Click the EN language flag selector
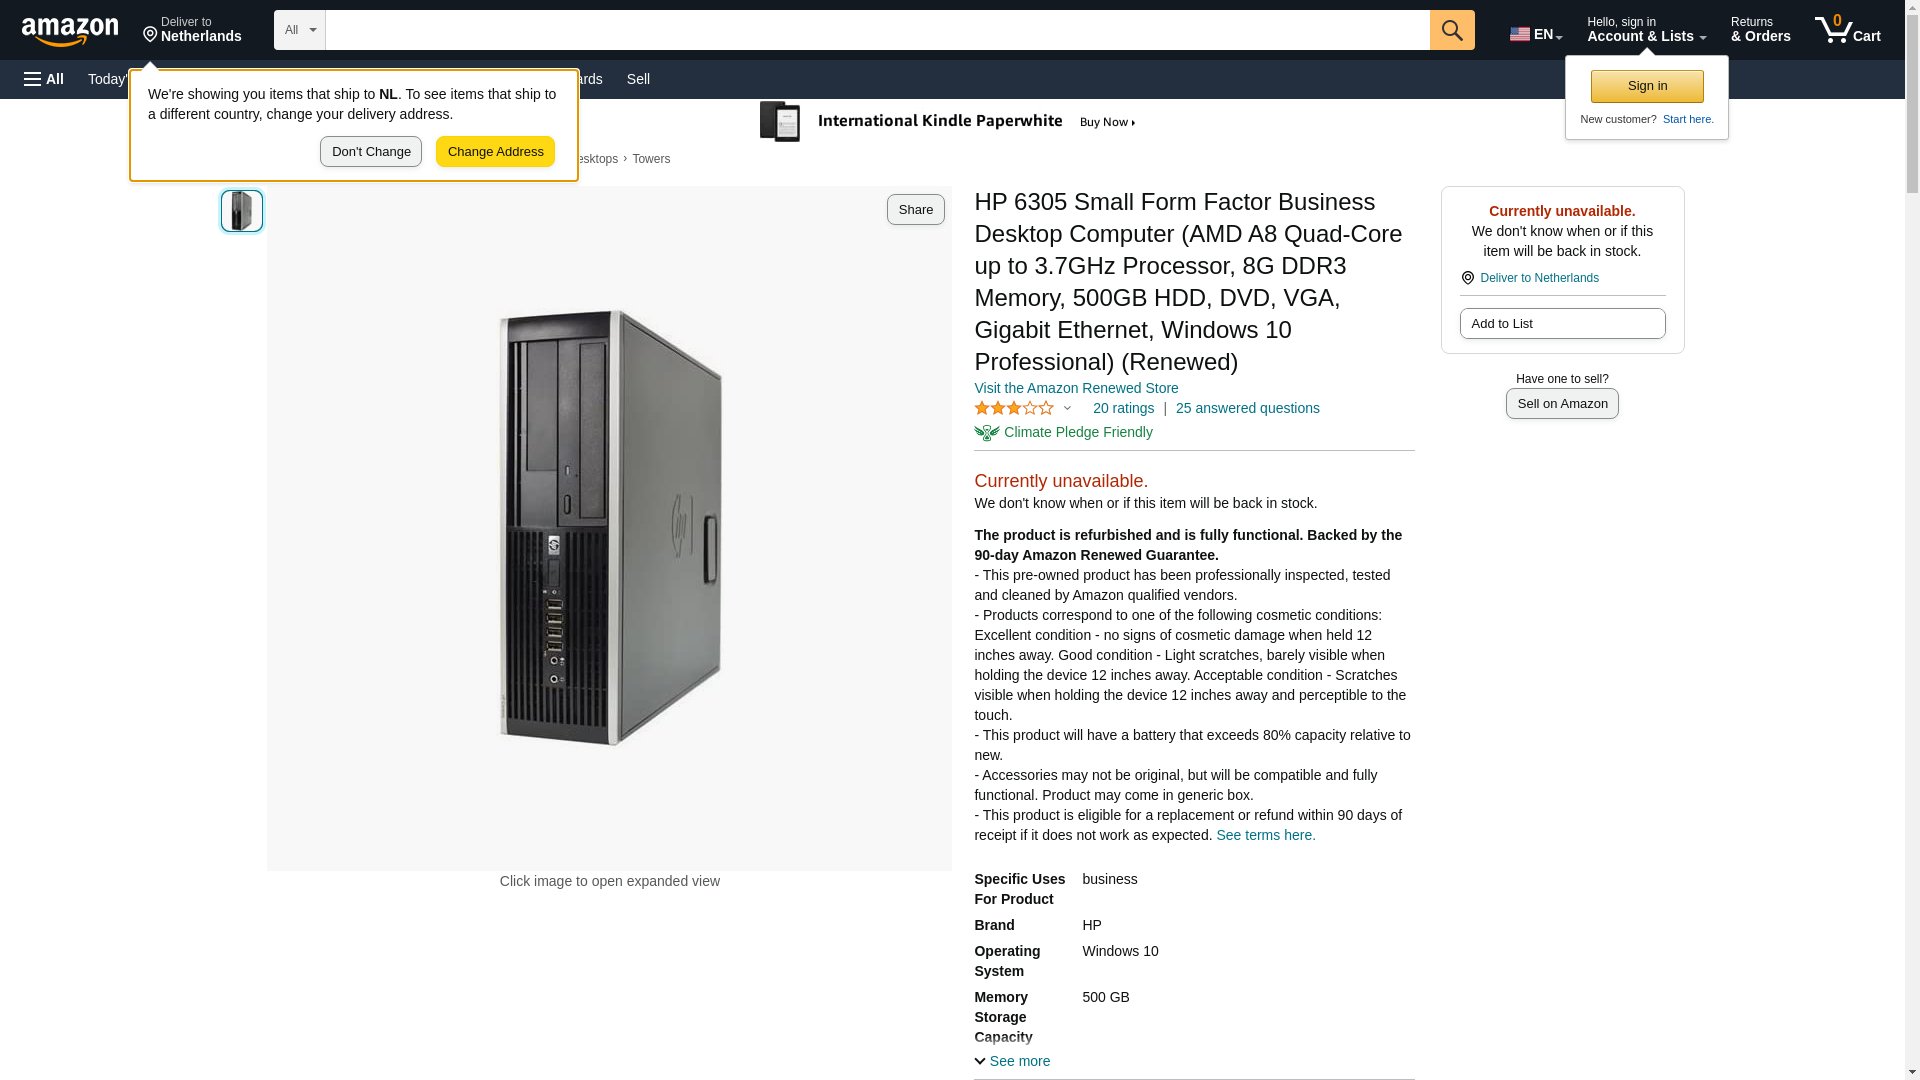The height and width of the screenshot is (1080, 1920). [x=1536, y=34]
